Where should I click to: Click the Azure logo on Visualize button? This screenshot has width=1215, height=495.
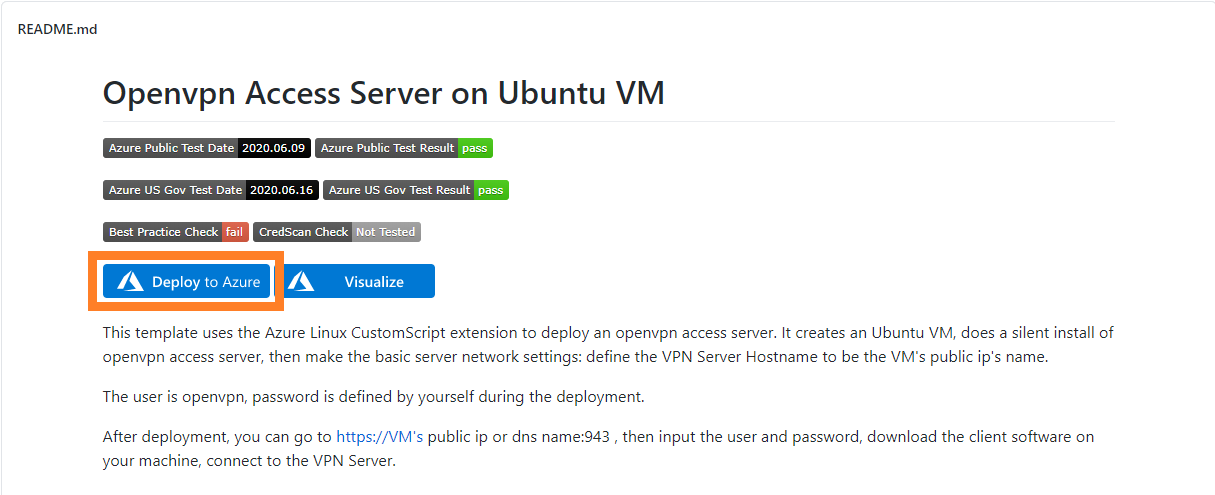point(301,282)
